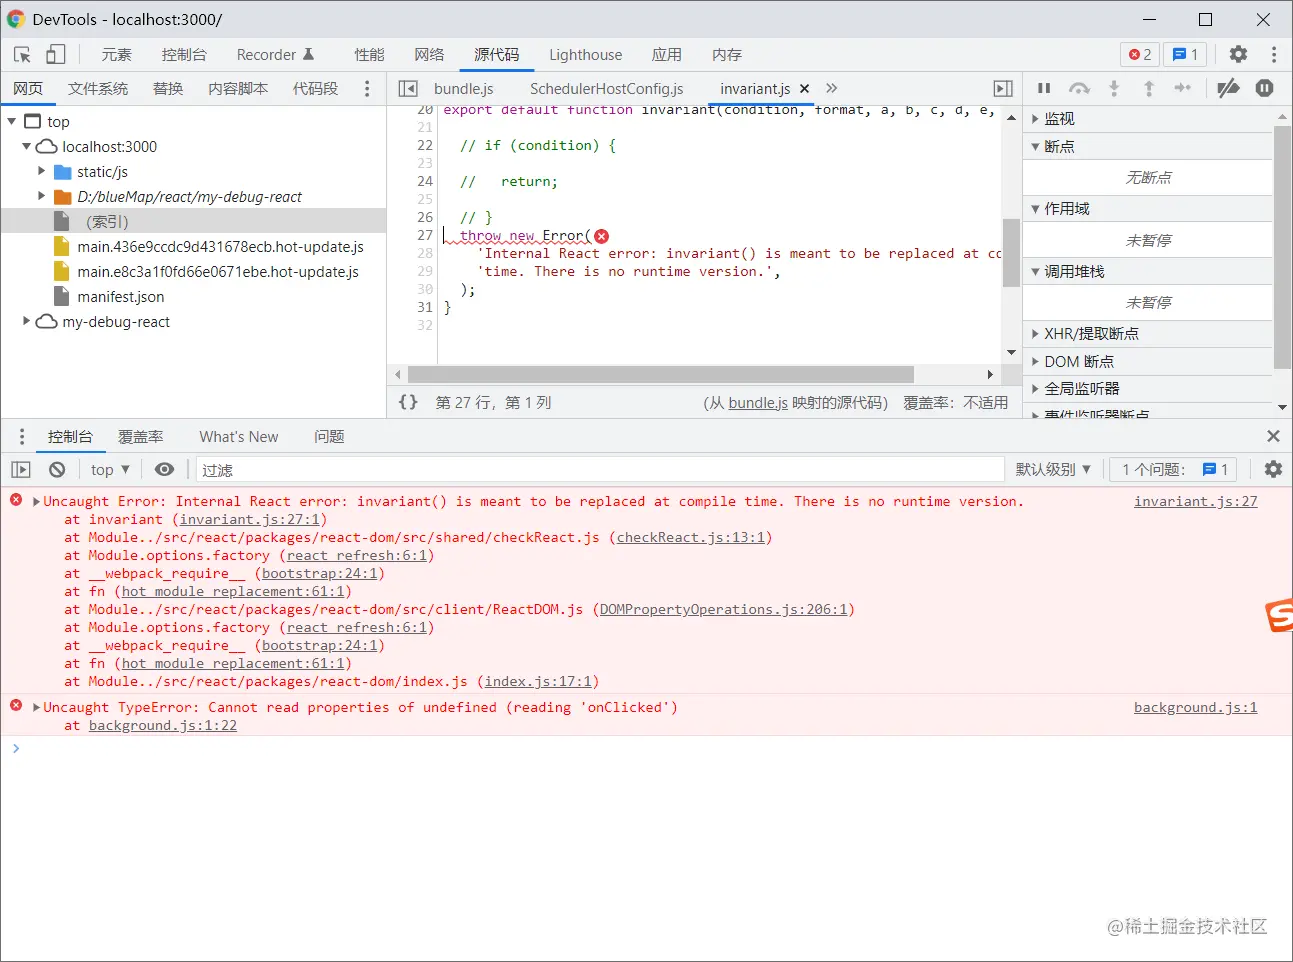Close the bottom drawer panel

click(1273, 436)
